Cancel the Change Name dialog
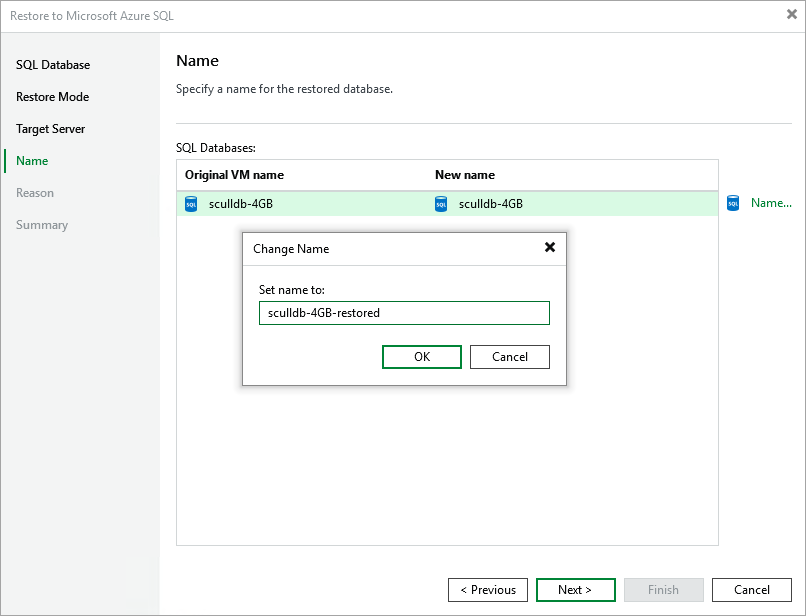 [509, 357]
